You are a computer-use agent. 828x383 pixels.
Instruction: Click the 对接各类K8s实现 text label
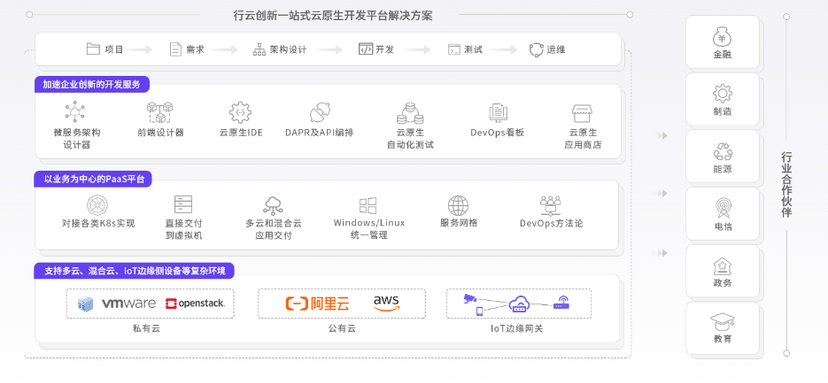(98, 223)
